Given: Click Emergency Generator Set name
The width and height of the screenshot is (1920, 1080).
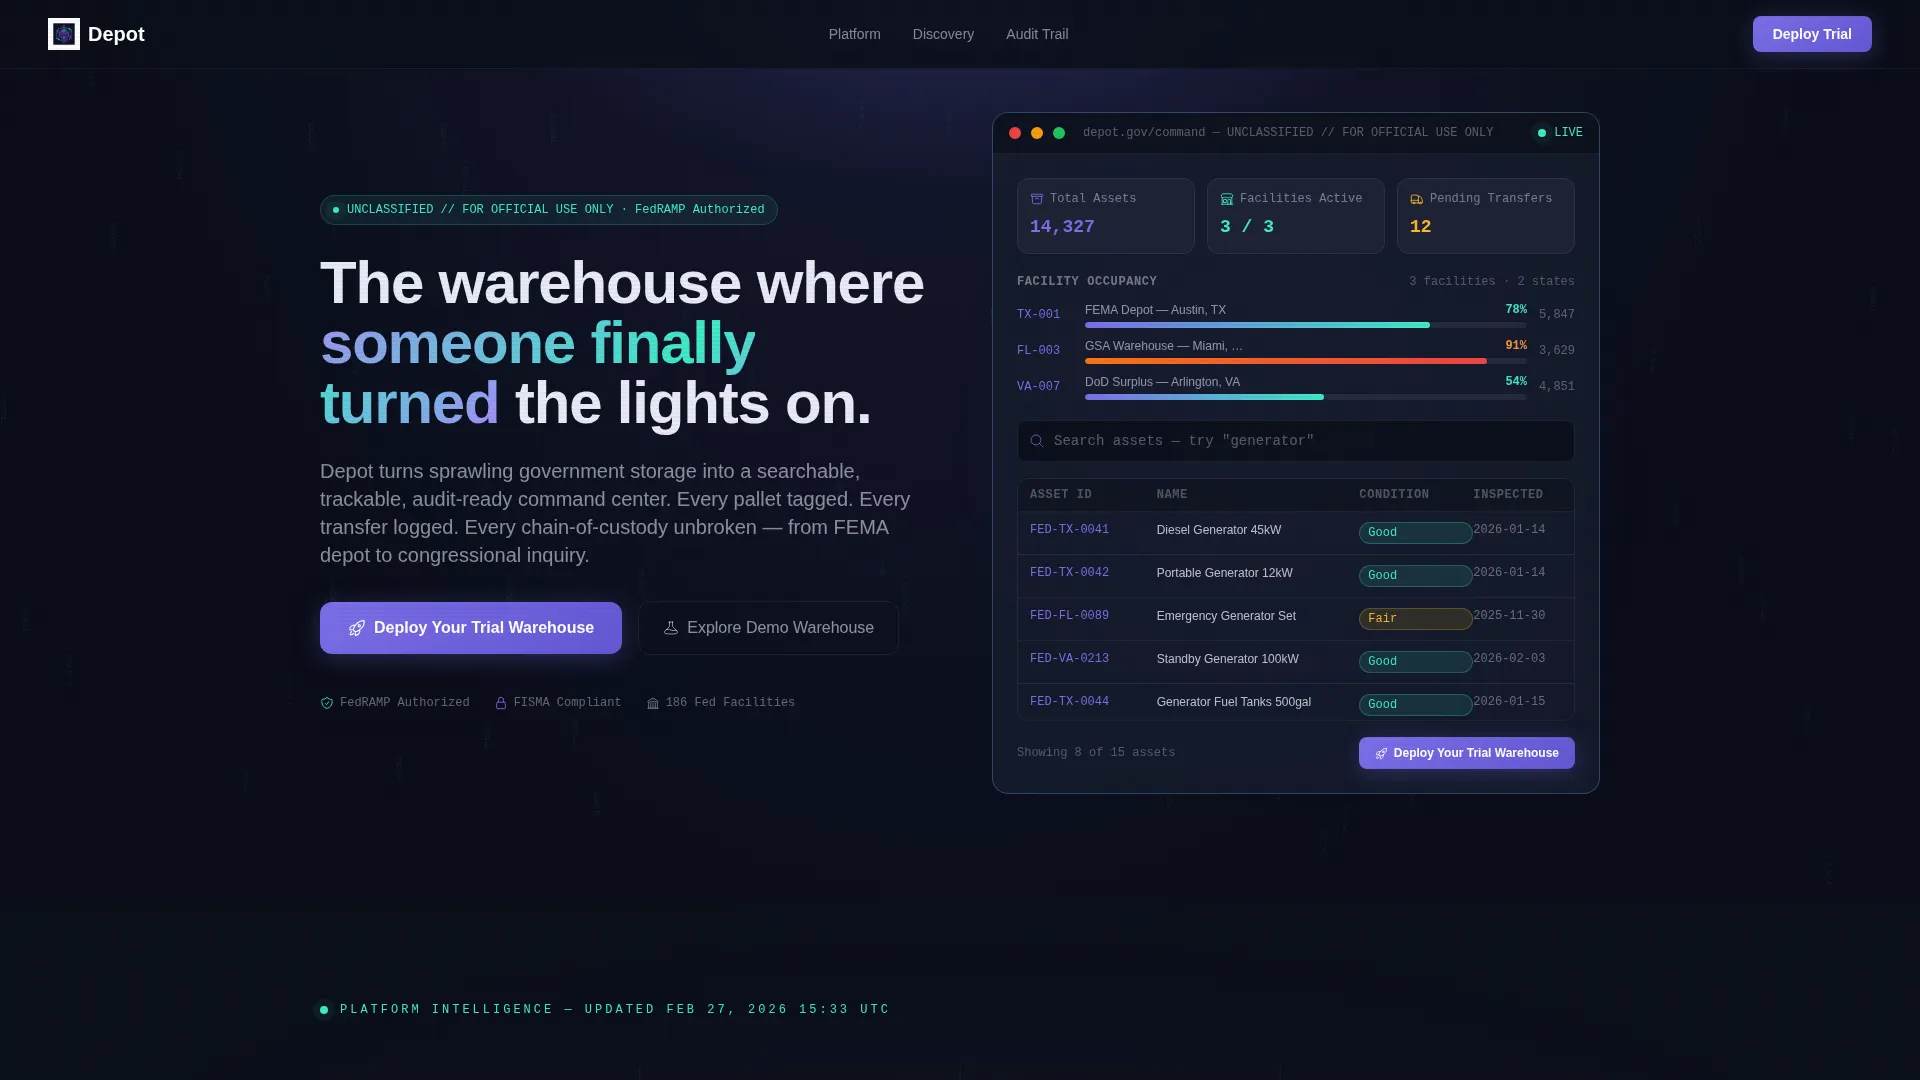Looking at the screenshot, I should tap(1226, 616).
